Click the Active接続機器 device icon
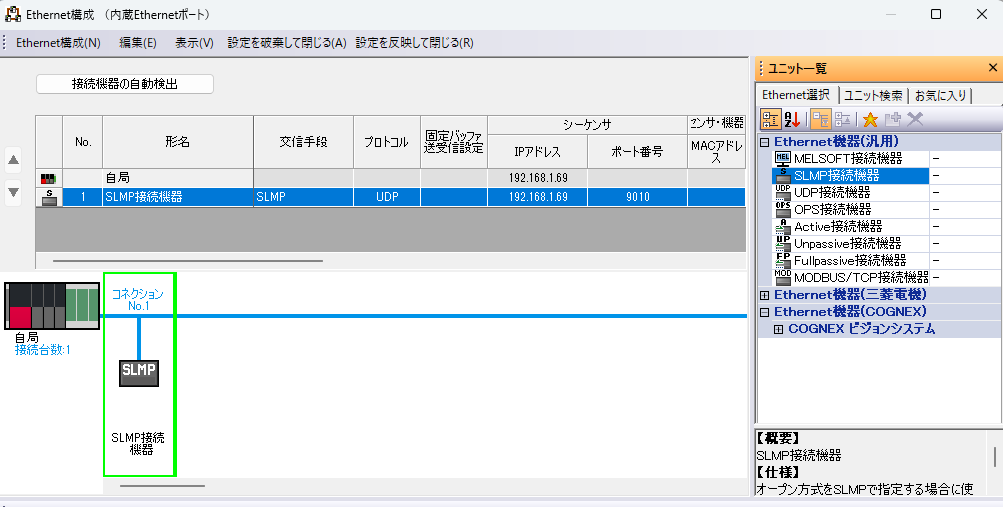 coord(783,226)
